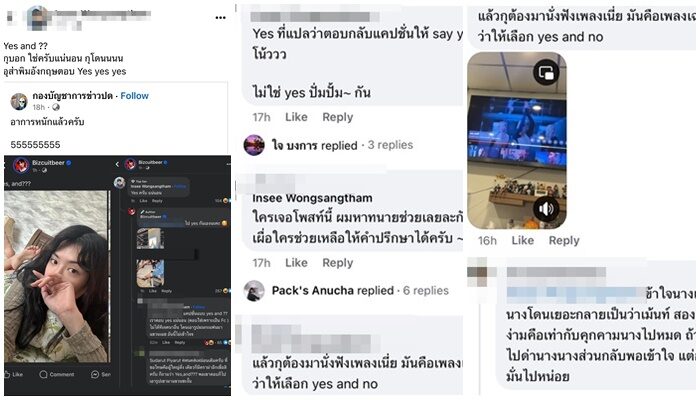Click the Like icon under Bizcuitbeer photo
The image size is (700, 400).
(13, 374)
